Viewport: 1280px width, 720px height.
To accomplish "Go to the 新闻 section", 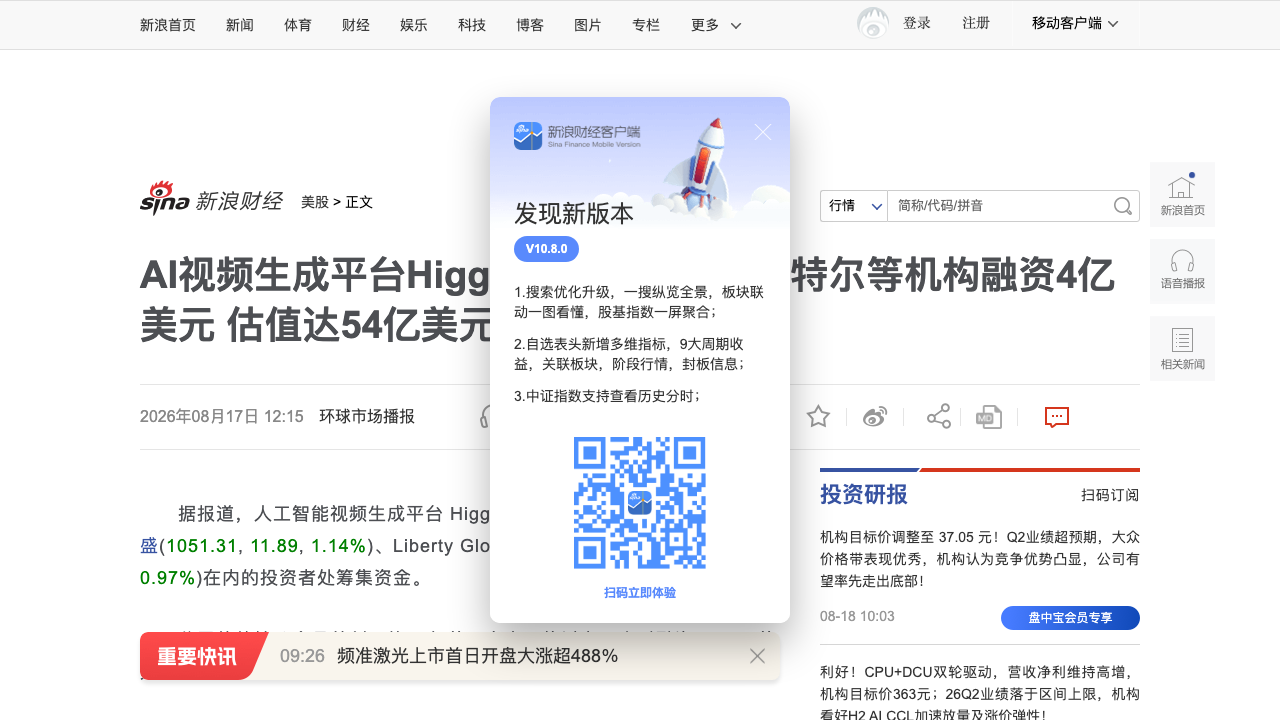I will (240, 25).
